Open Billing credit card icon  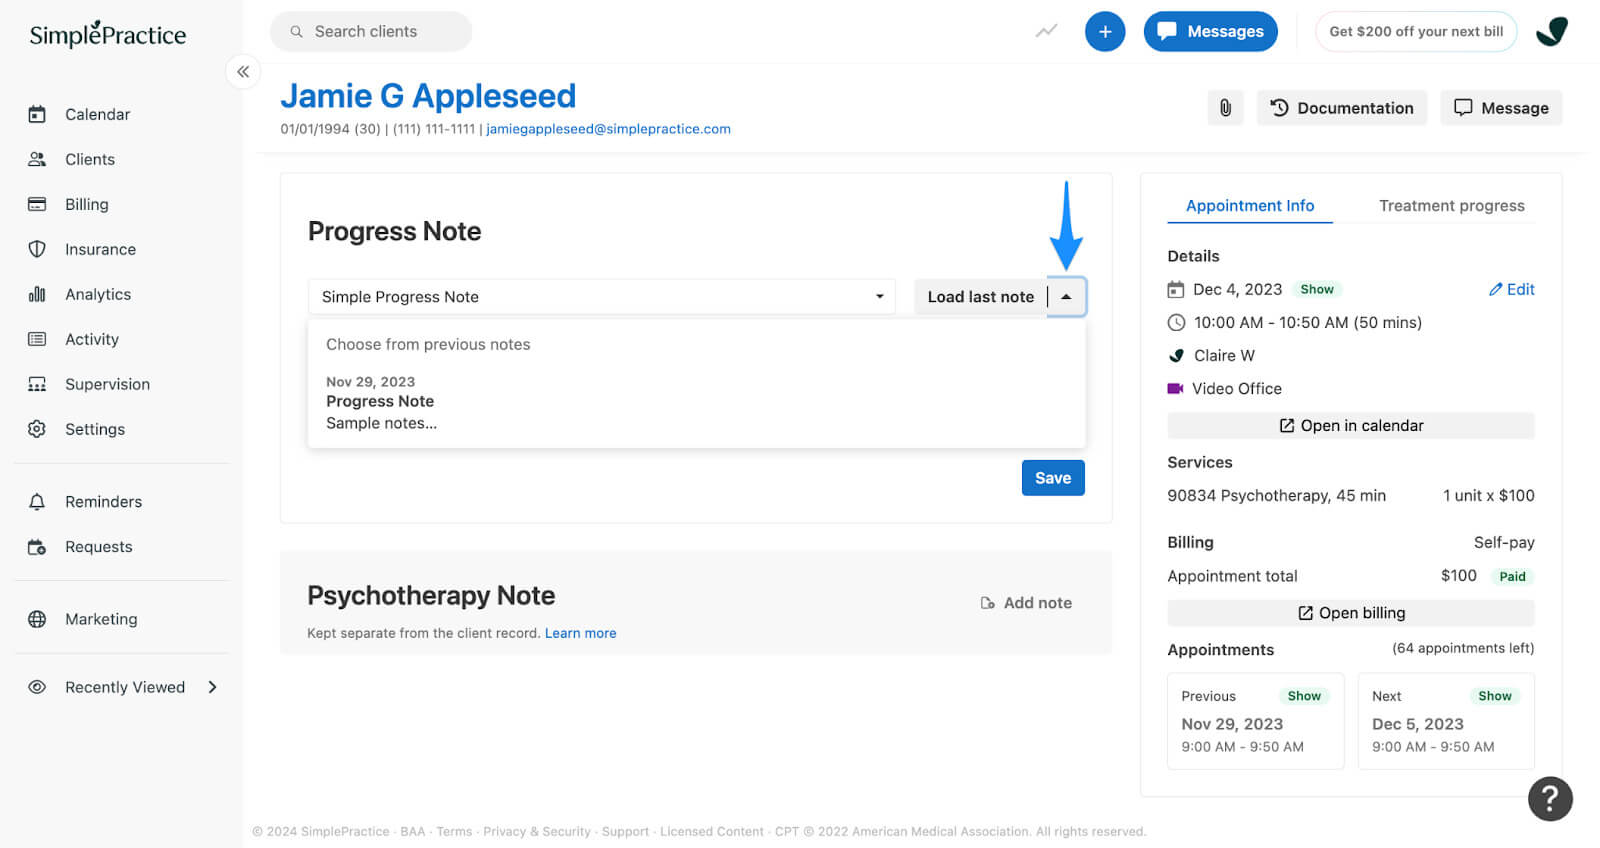click(37, 204)
